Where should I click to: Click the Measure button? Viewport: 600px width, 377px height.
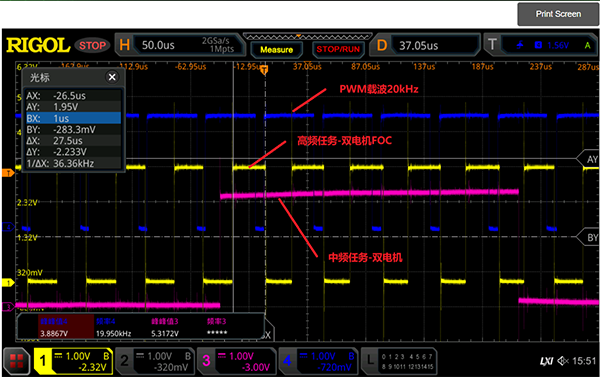277,49
